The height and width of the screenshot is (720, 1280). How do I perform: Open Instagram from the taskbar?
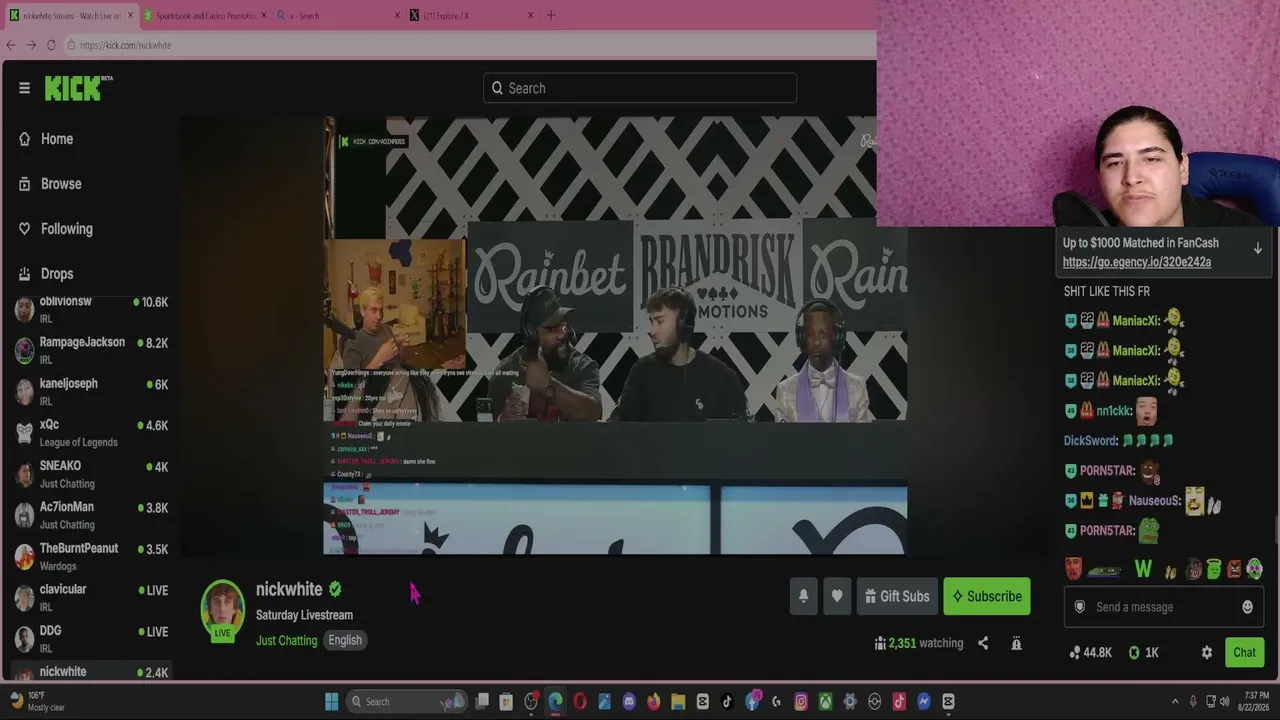(801, 701)
